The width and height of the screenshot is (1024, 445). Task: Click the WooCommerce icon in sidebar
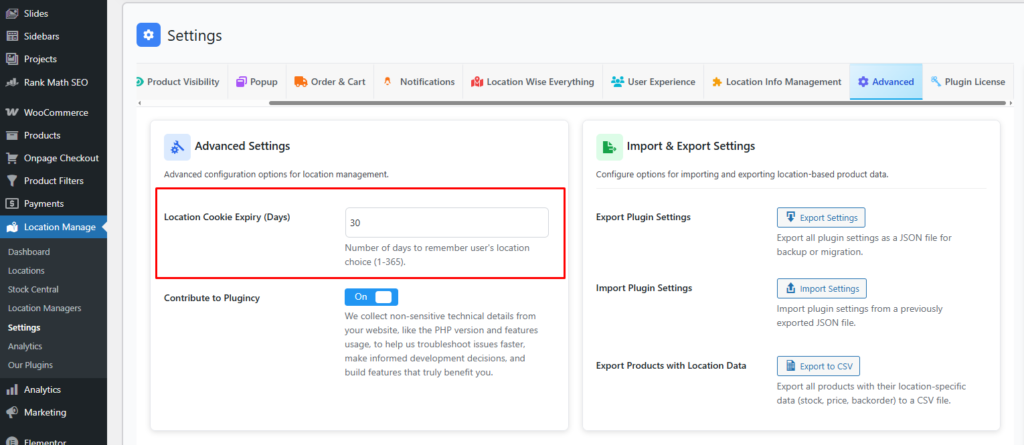pyautogui.click(x=12, y=113)
